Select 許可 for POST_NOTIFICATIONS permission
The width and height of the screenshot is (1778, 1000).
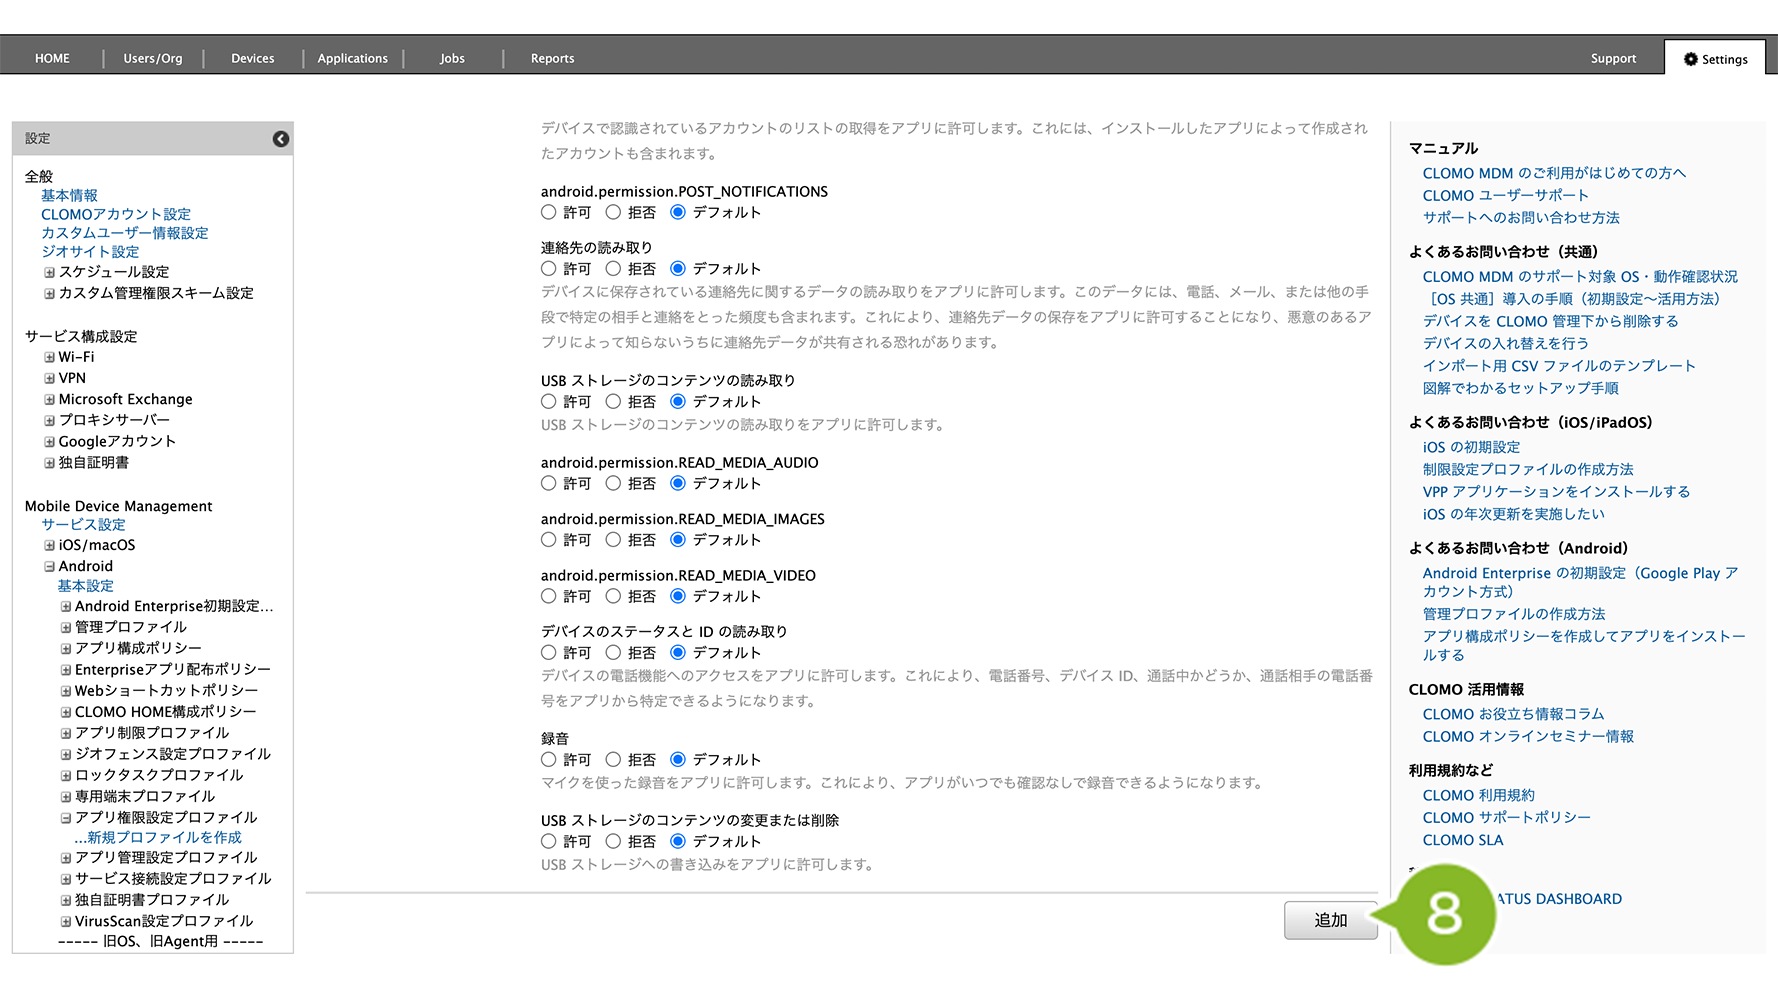click(549, 212)
